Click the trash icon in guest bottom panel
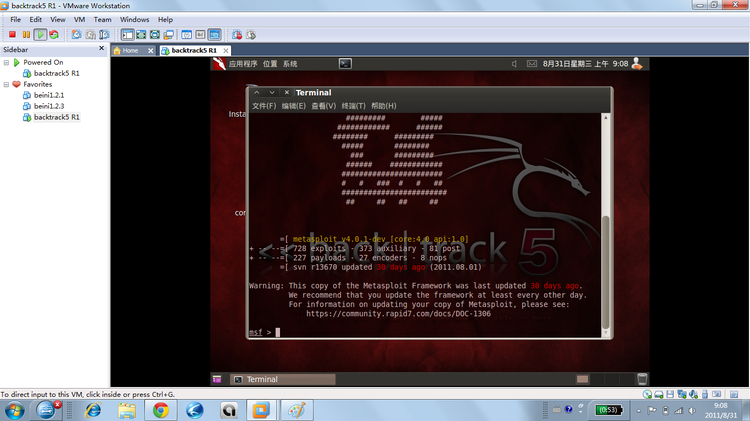 642,379
